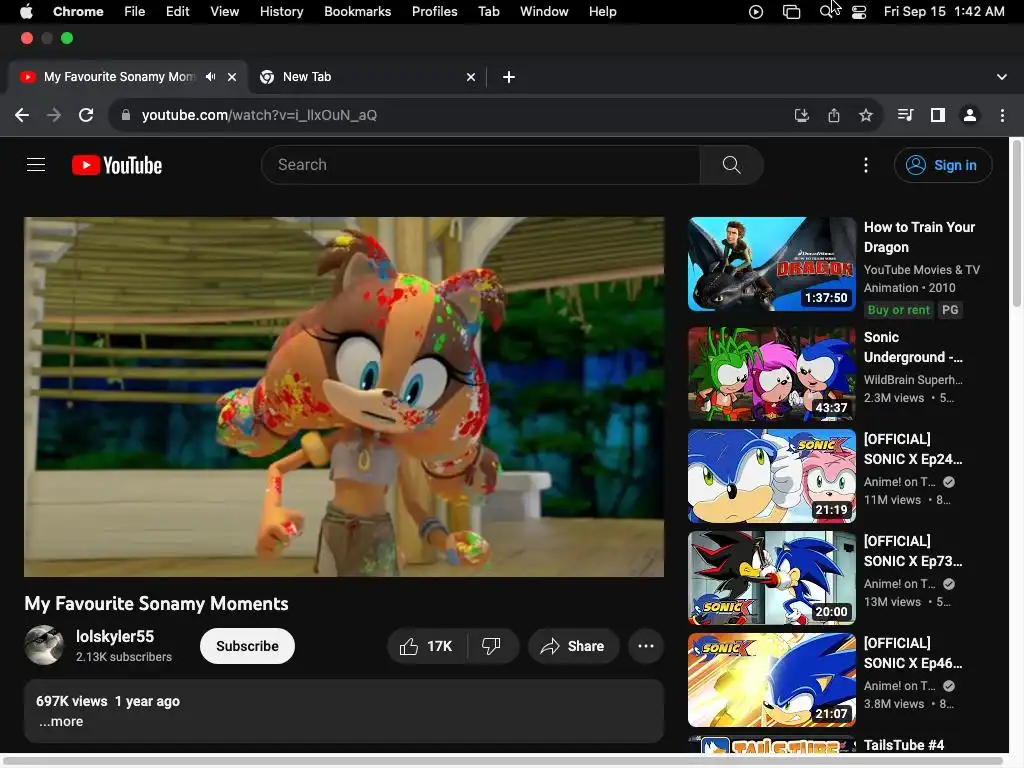The width and height of the screenshot is (1024, 768).
Task: Open the Help menu
Action: [x=602, y=12]
